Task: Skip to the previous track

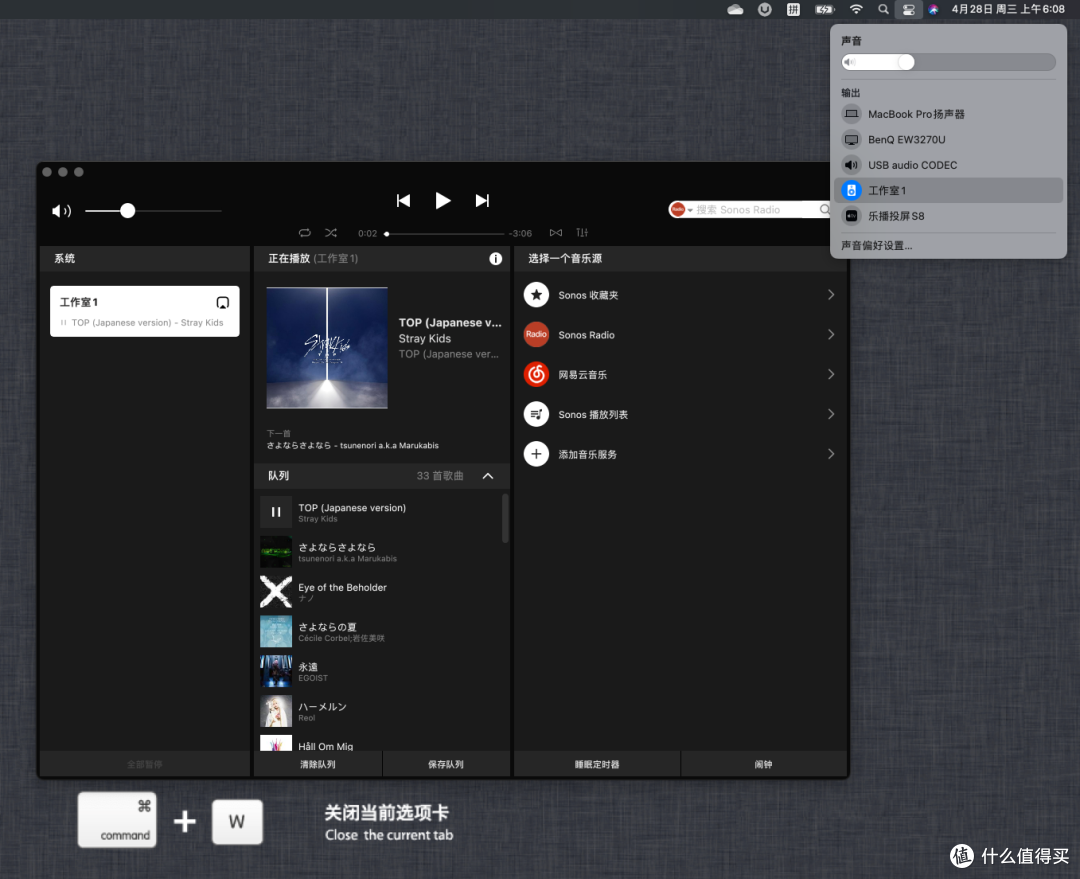Action: click(403, 200)
